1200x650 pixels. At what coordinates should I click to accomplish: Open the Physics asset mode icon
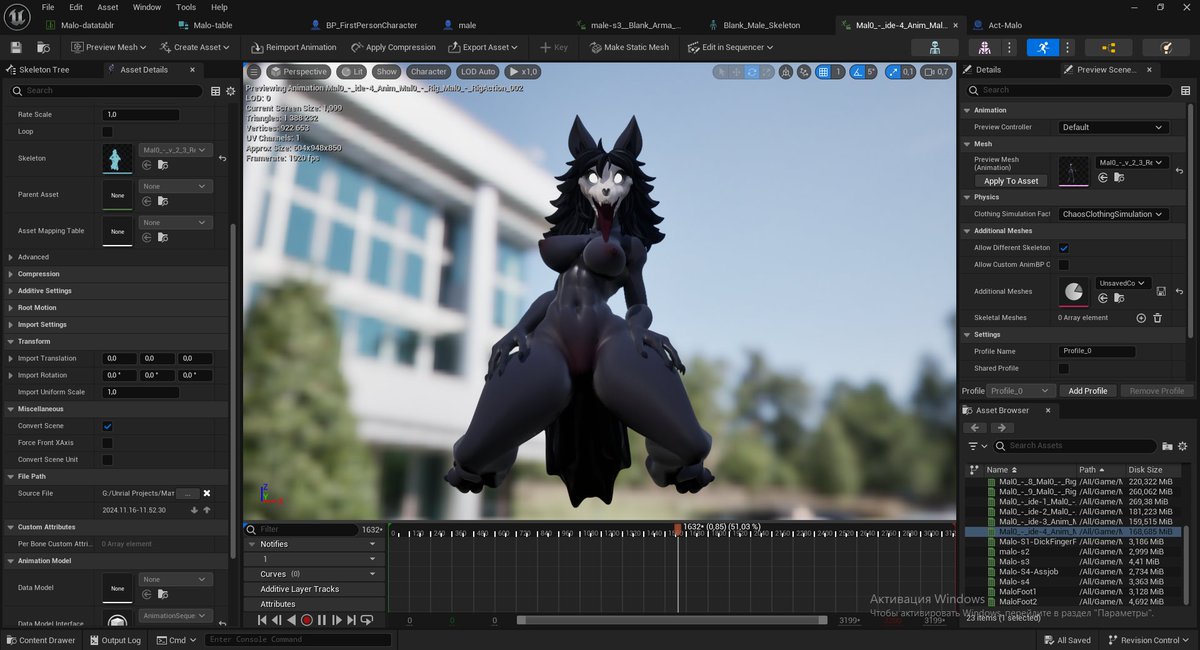coord(1166,47)
